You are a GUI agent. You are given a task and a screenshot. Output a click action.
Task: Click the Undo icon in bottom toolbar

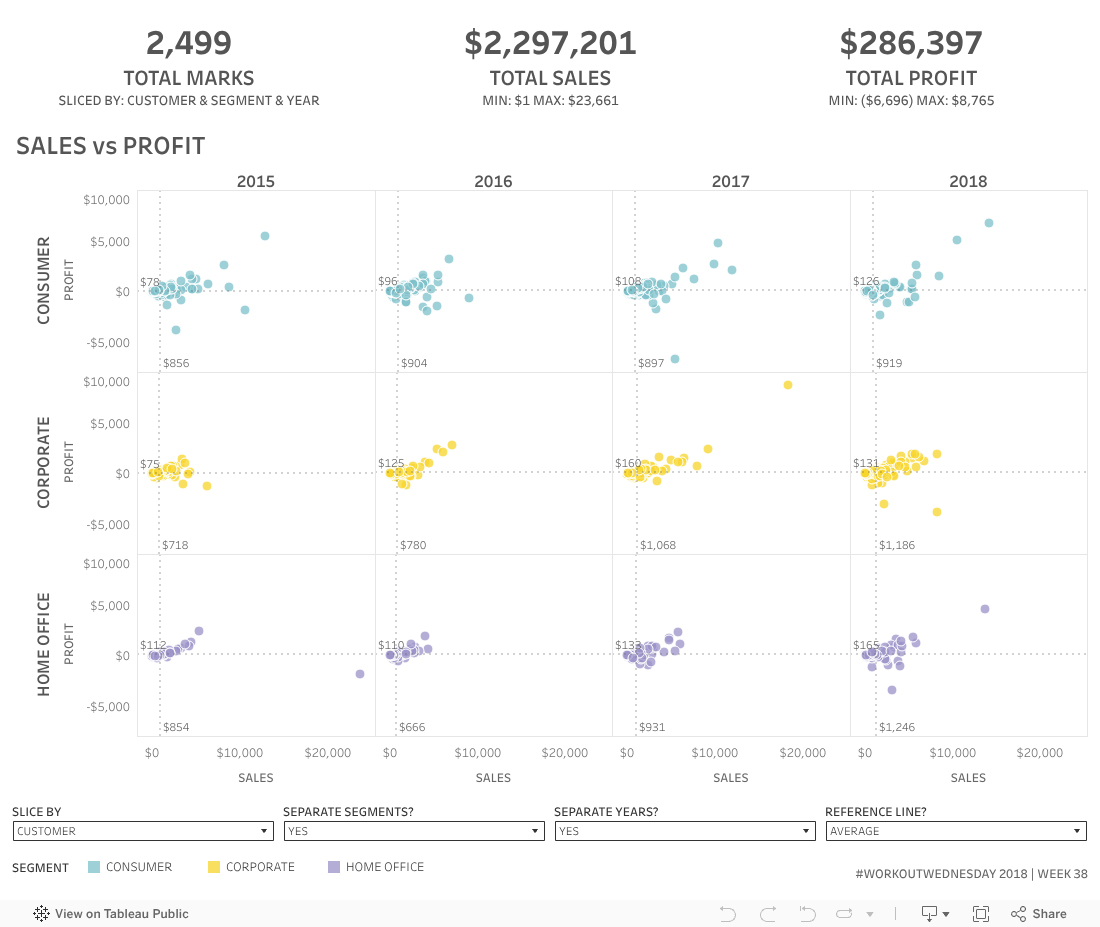coord(728,913)
